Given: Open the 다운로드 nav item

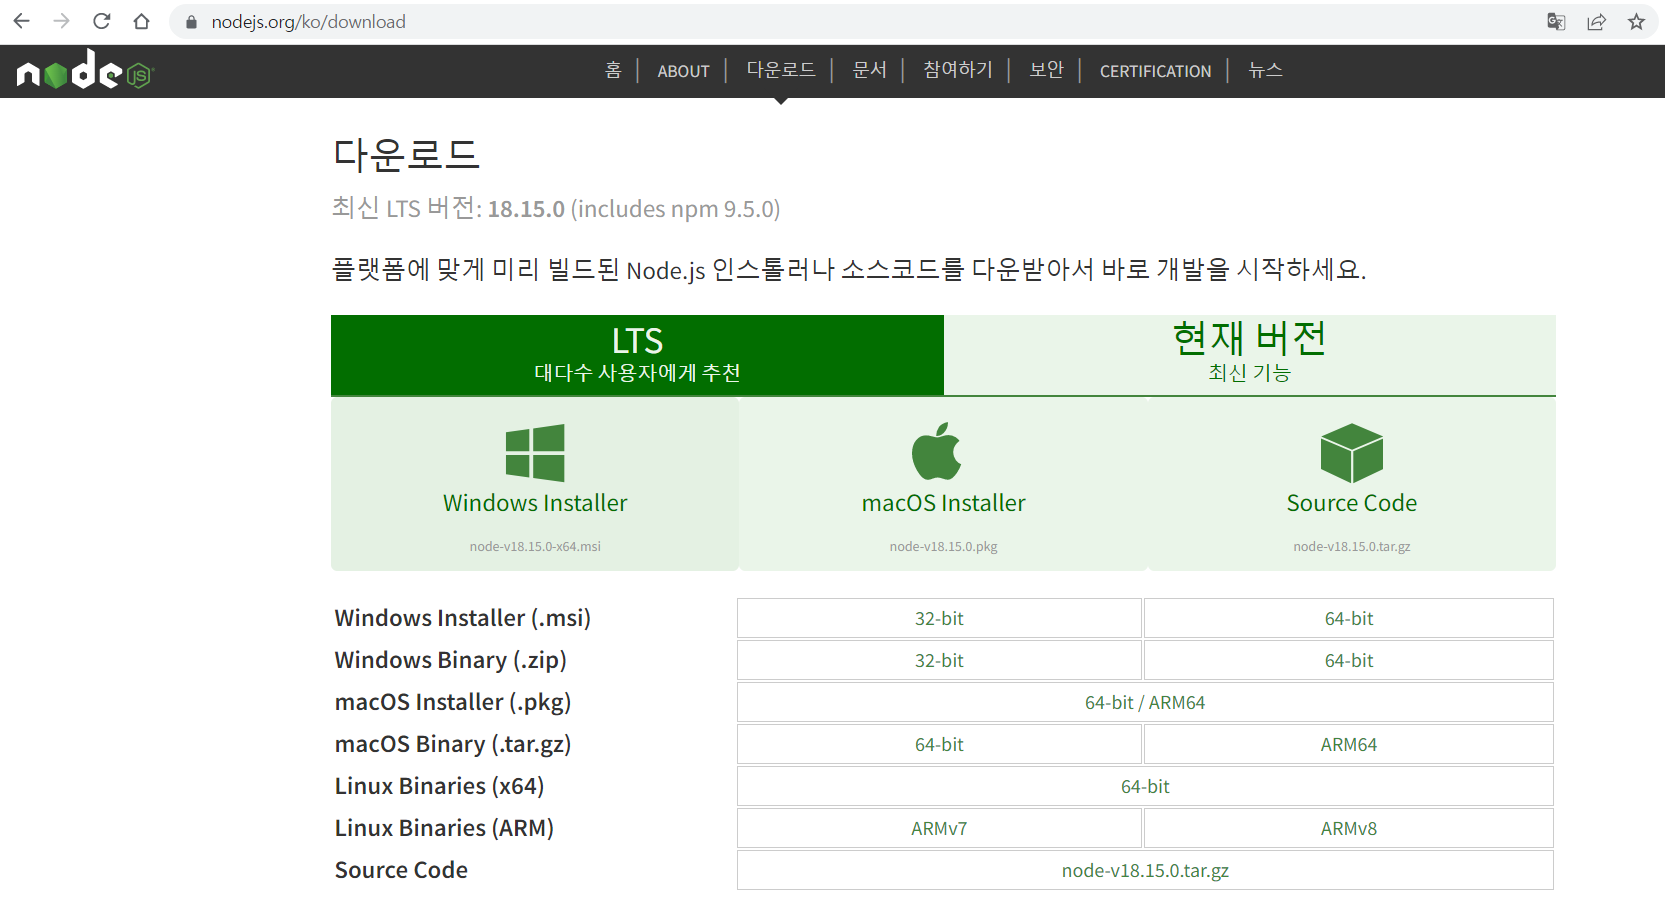Looking at the screenshot, I should 781,70.
